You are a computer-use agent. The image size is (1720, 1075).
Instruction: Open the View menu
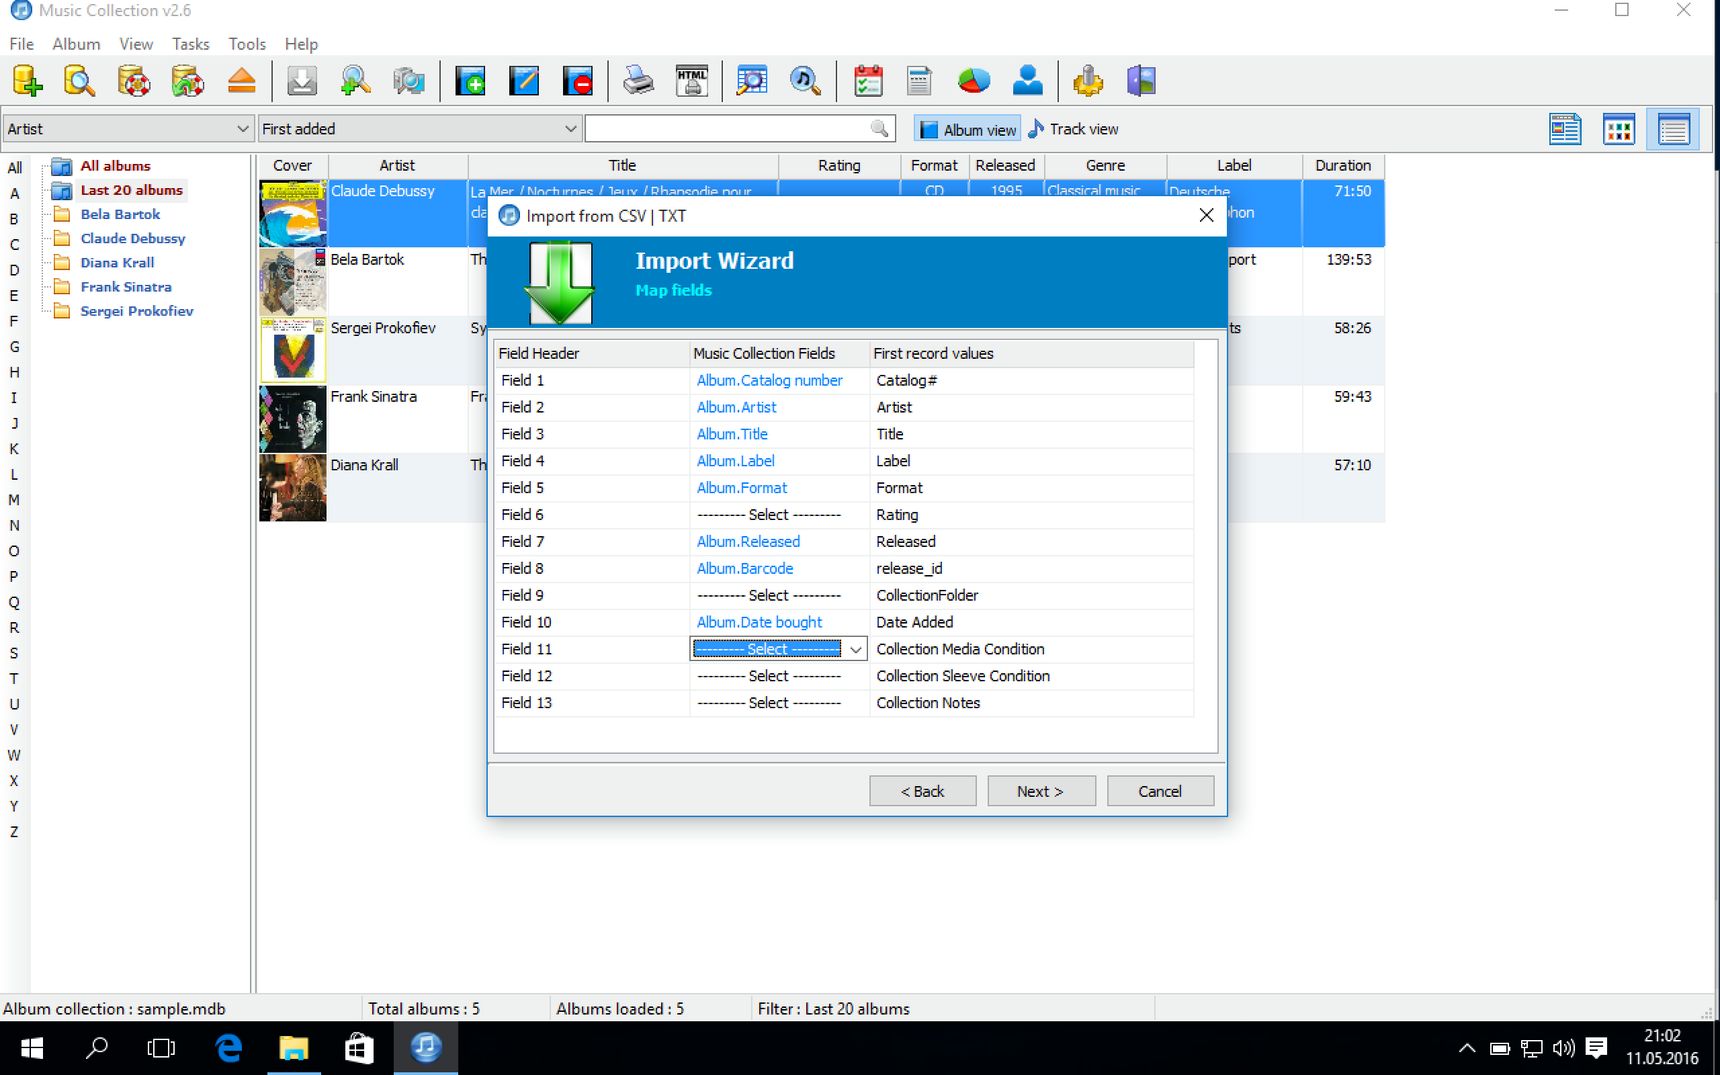pyautogui.click(x=136, y=44)
